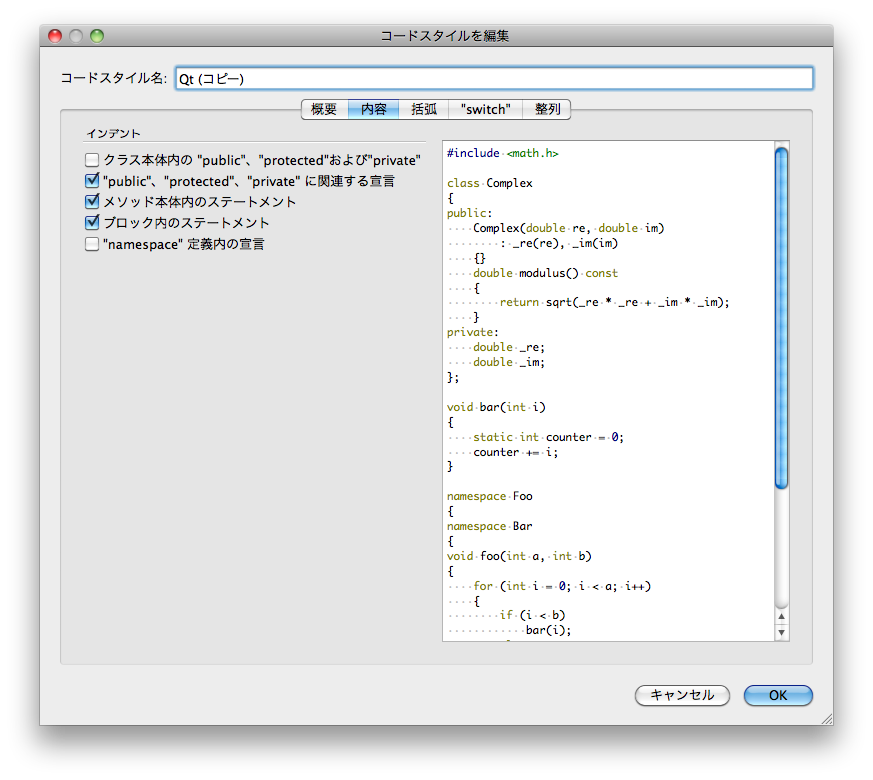Viewport: 873px width, 780px height.
Task: Confirm with the OK button
Action: [778, 695]
